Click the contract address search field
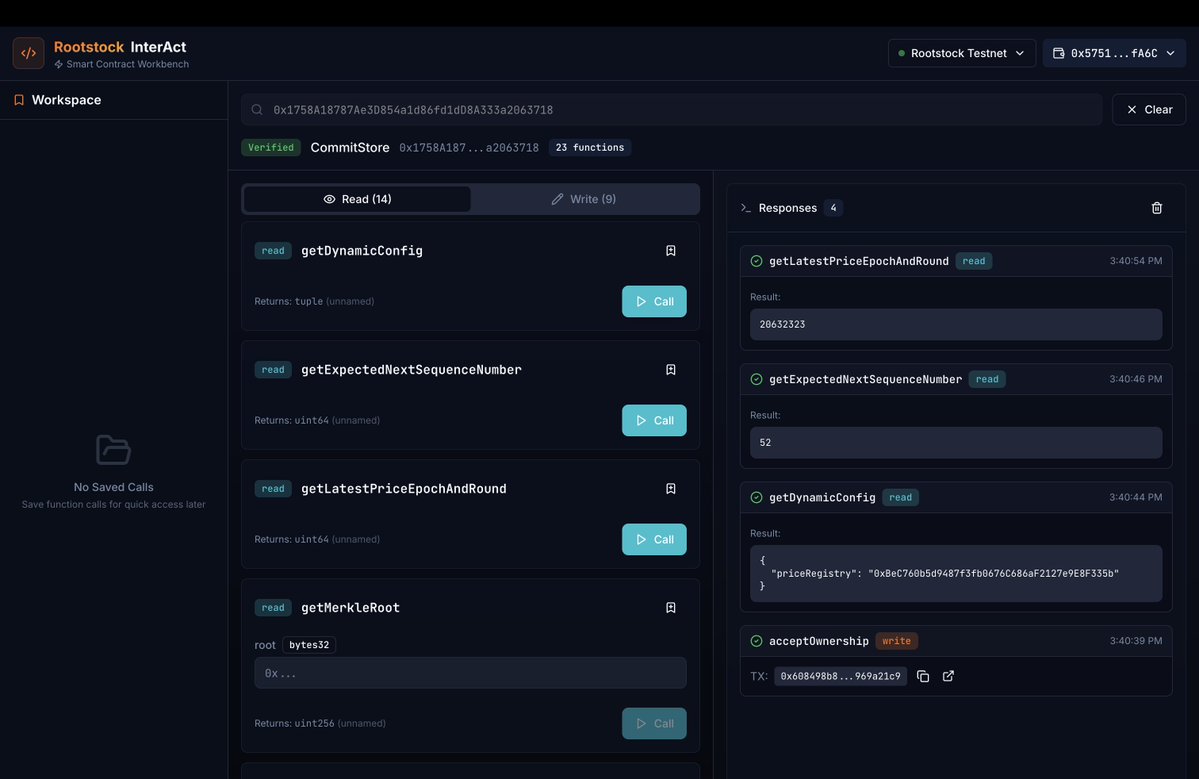1199x779 pixels. [x=671, y=109]
